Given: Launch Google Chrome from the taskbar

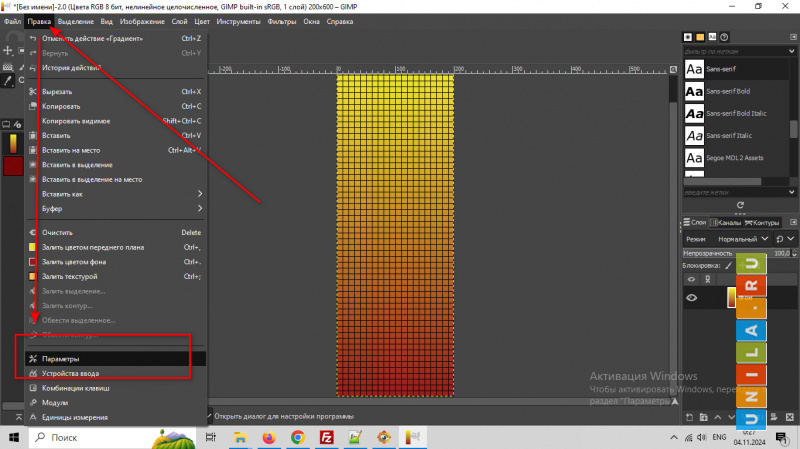Looking at the screenshot, I should [297, 437].
